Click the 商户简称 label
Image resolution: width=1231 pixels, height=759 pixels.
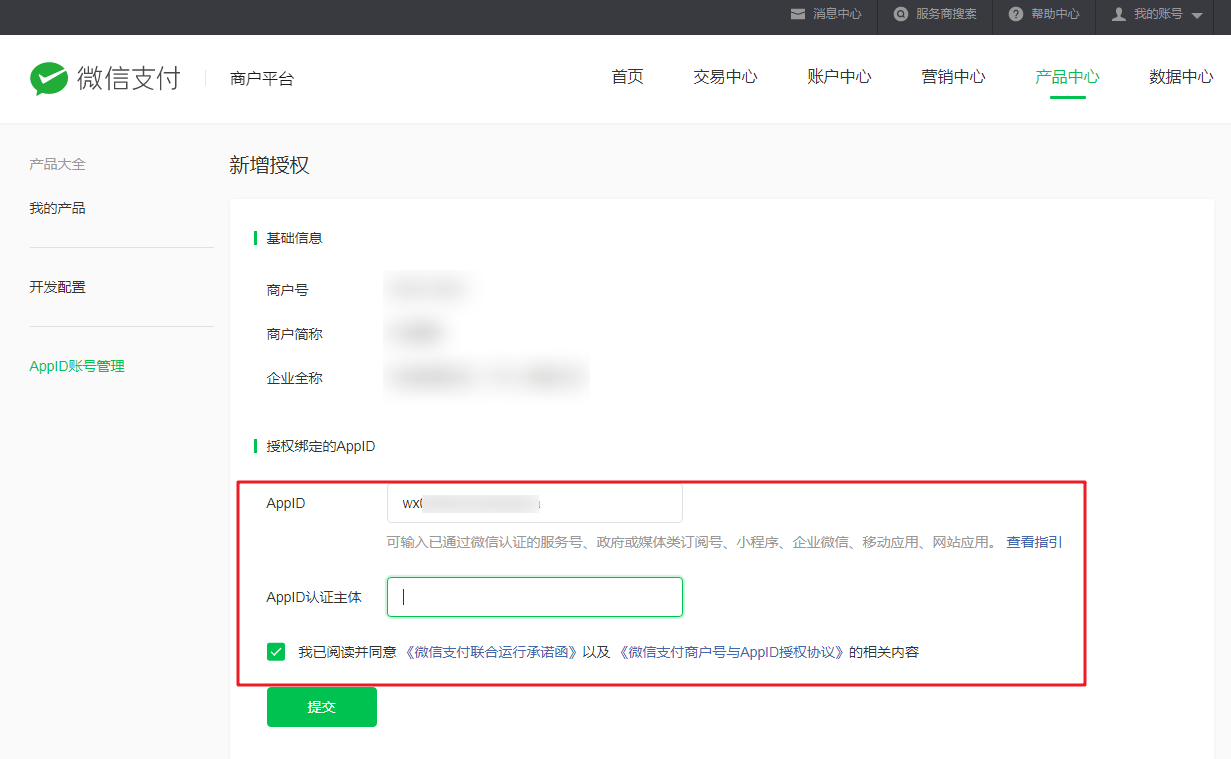(x=294, y=334)
